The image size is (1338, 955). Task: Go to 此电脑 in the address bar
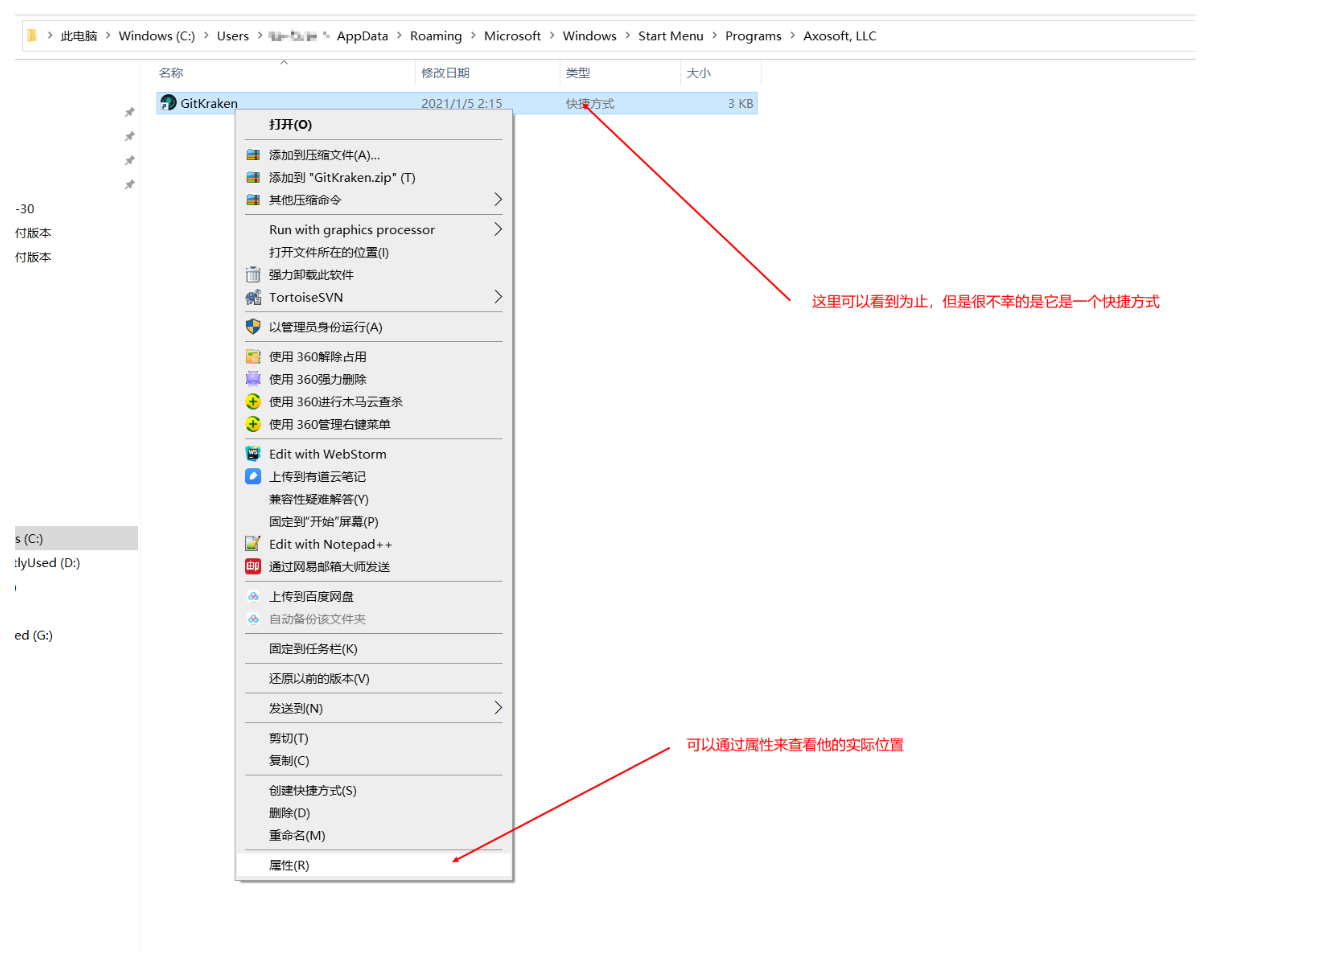tap(79, 35)
